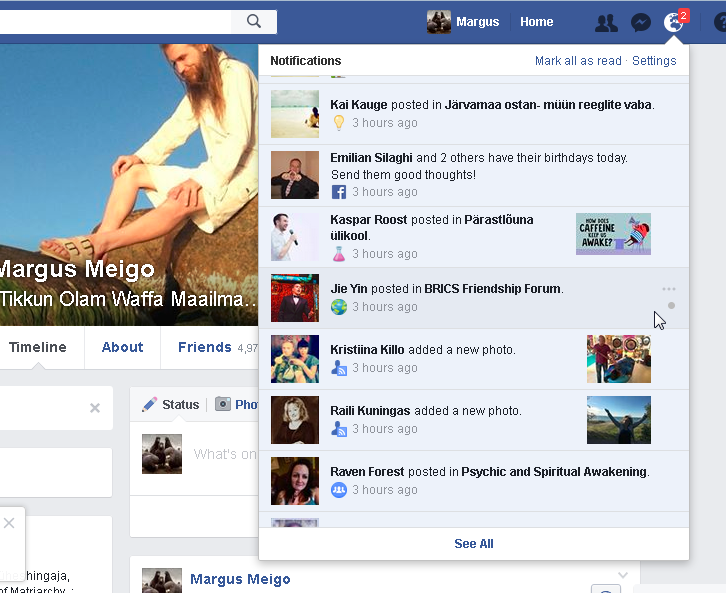Viewport: 726px width, 593px height.
Task: Open Raili Kuningas new photo notification
Action: (474, 420)
